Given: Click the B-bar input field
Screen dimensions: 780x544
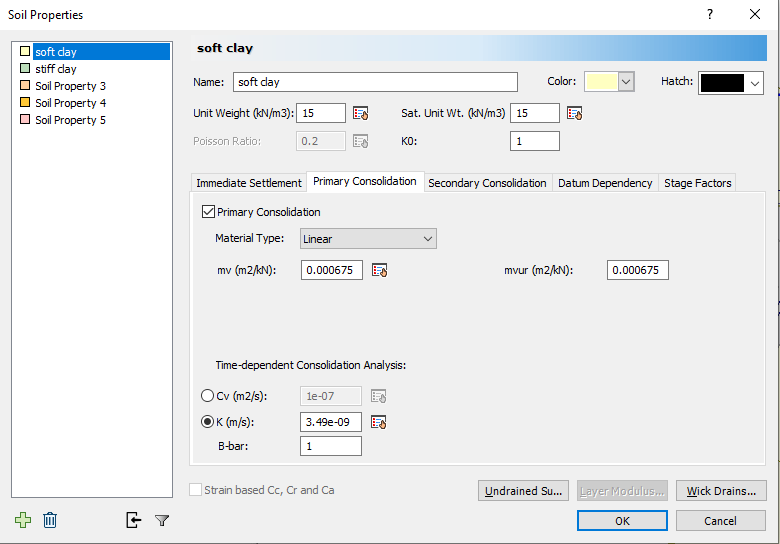Looking at the screenshot, I should coord(331,446).
